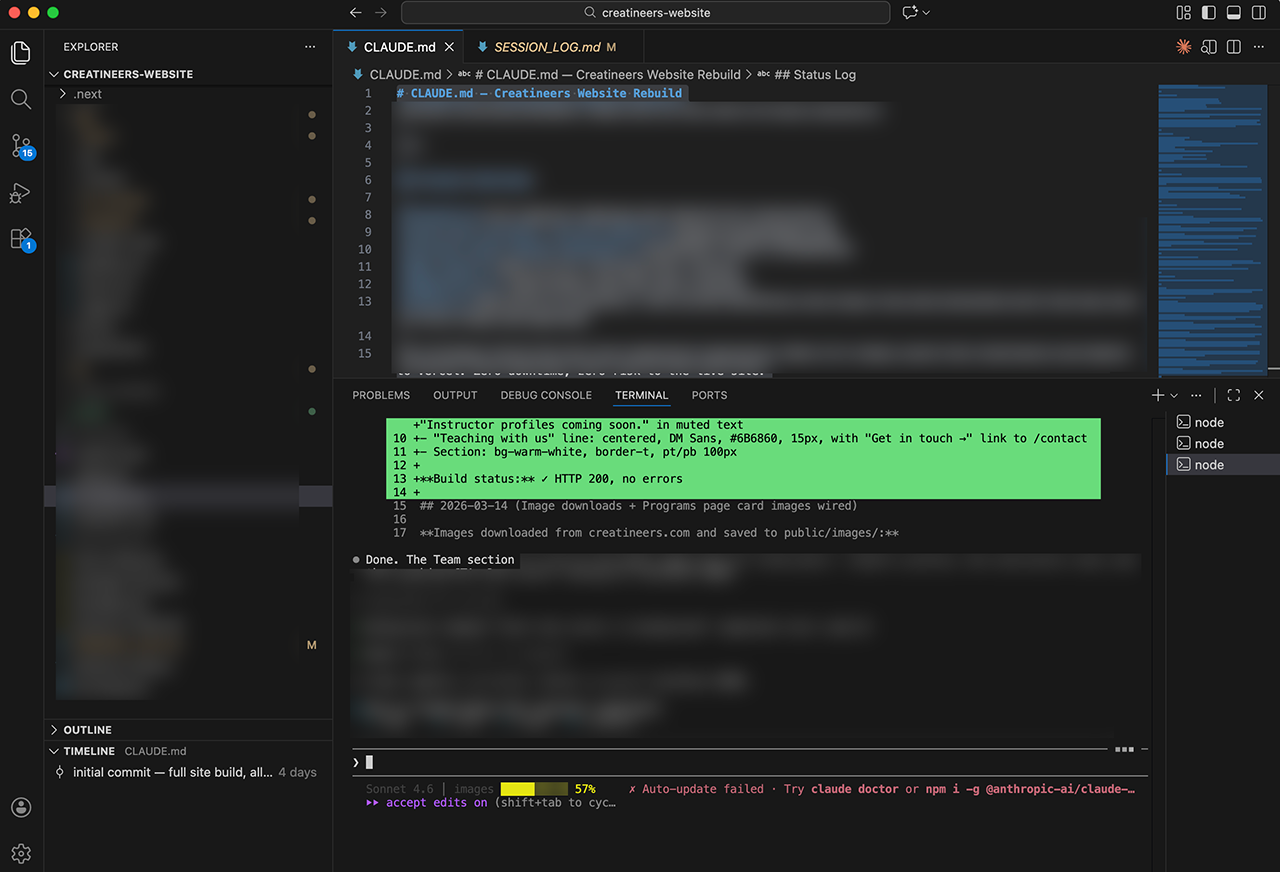Close the CLAUDE.md editor tab

[450, 47]
